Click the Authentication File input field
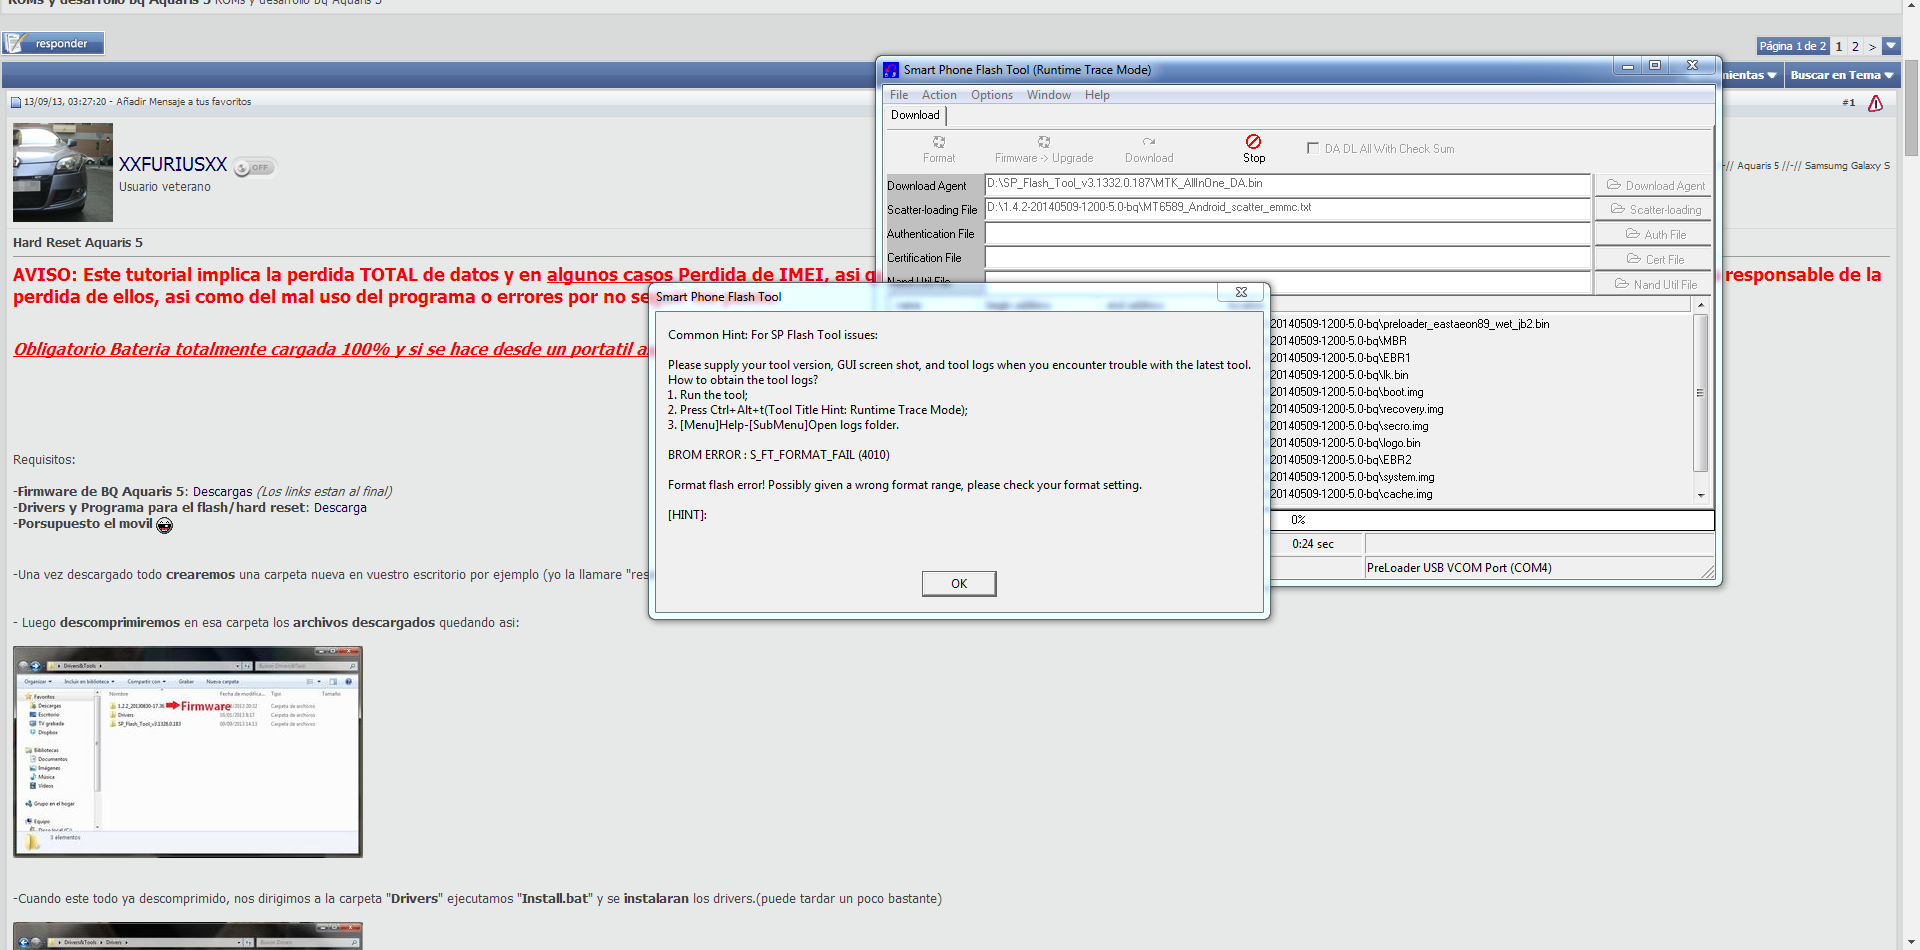 click(x=1287, y=233)
